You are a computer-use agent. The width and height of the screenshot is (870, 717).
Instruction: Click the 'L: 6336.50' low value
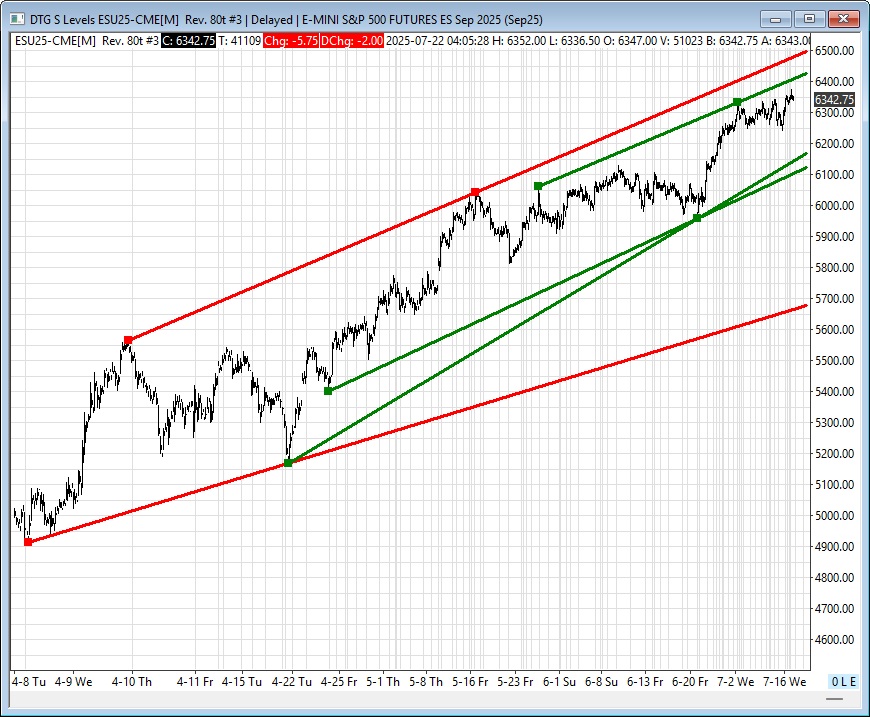tap(575, 41)
